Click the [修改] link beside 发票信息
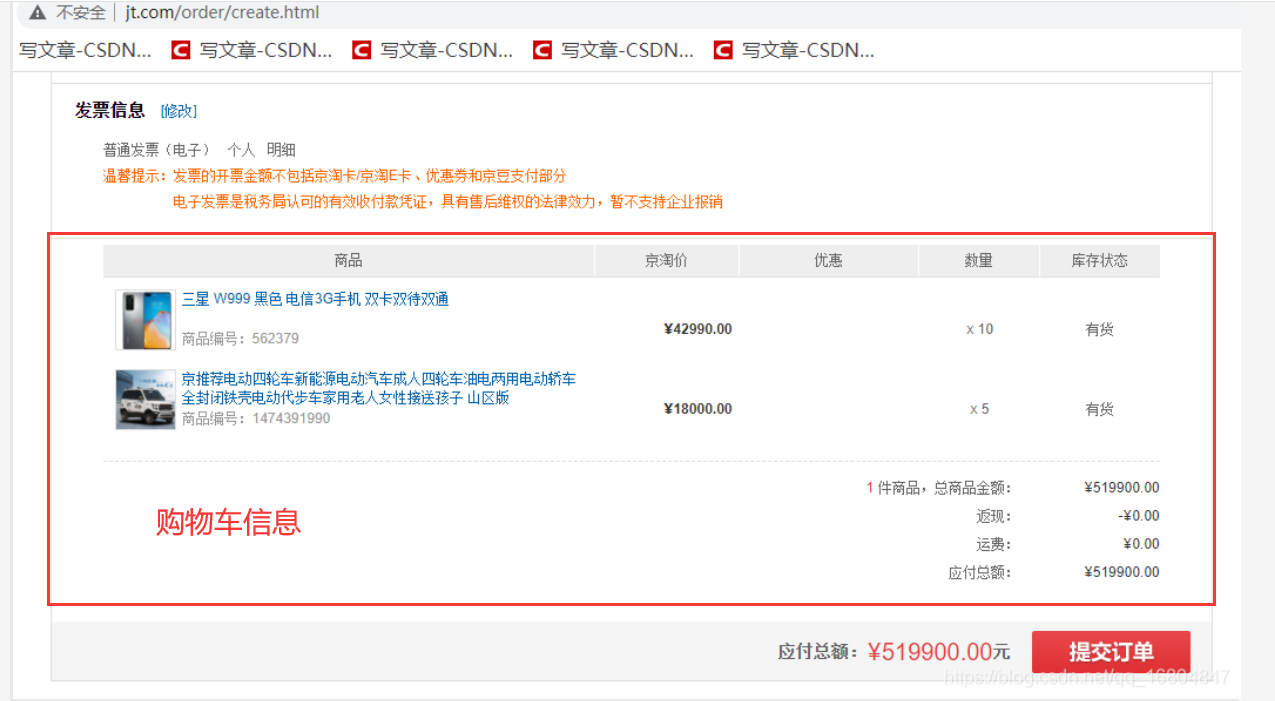This screenshot has width=1275, height=701. 179,111
